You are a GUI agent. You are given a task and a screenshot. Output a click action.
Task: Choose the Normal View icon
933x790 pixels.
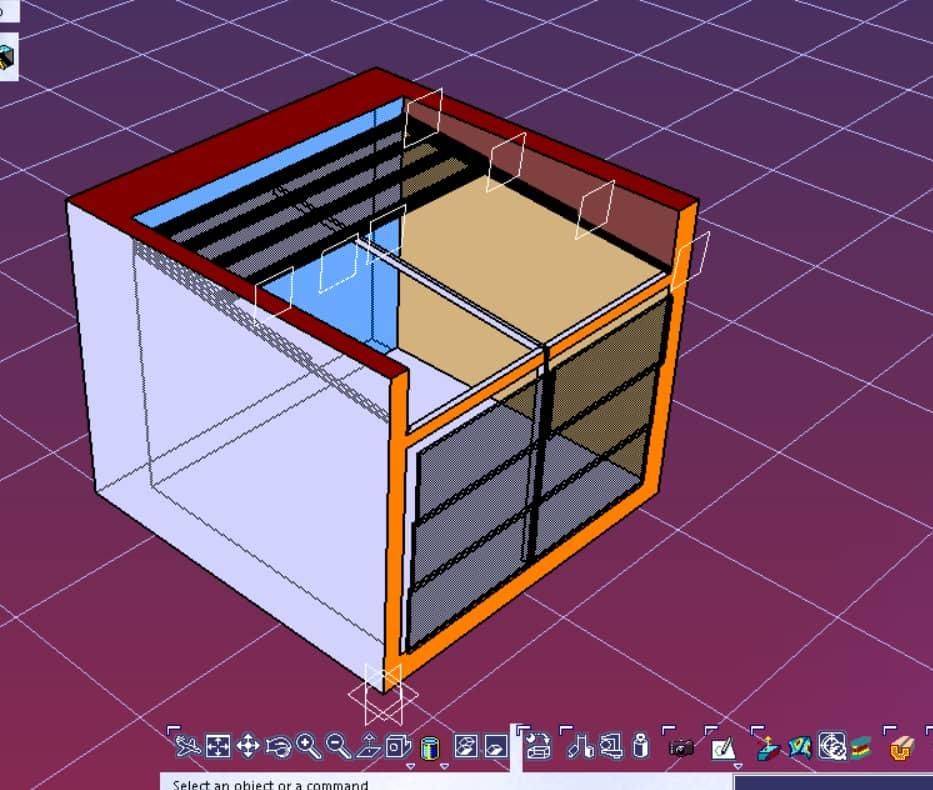click(369, 746)
